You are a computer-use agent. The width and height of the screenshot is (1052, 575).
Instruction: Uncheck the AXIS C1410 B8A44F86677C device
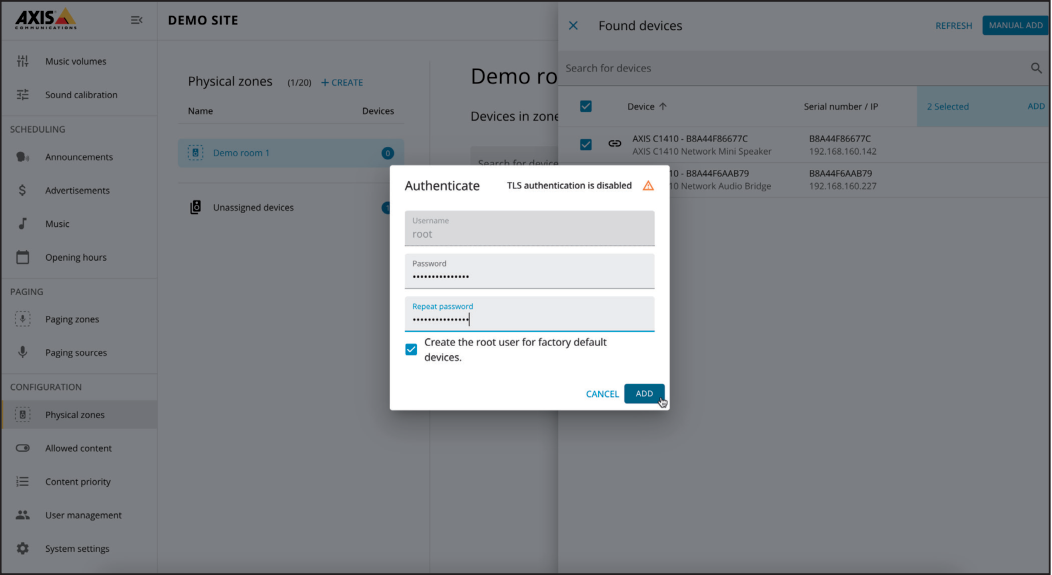click(x=586, y=144)
